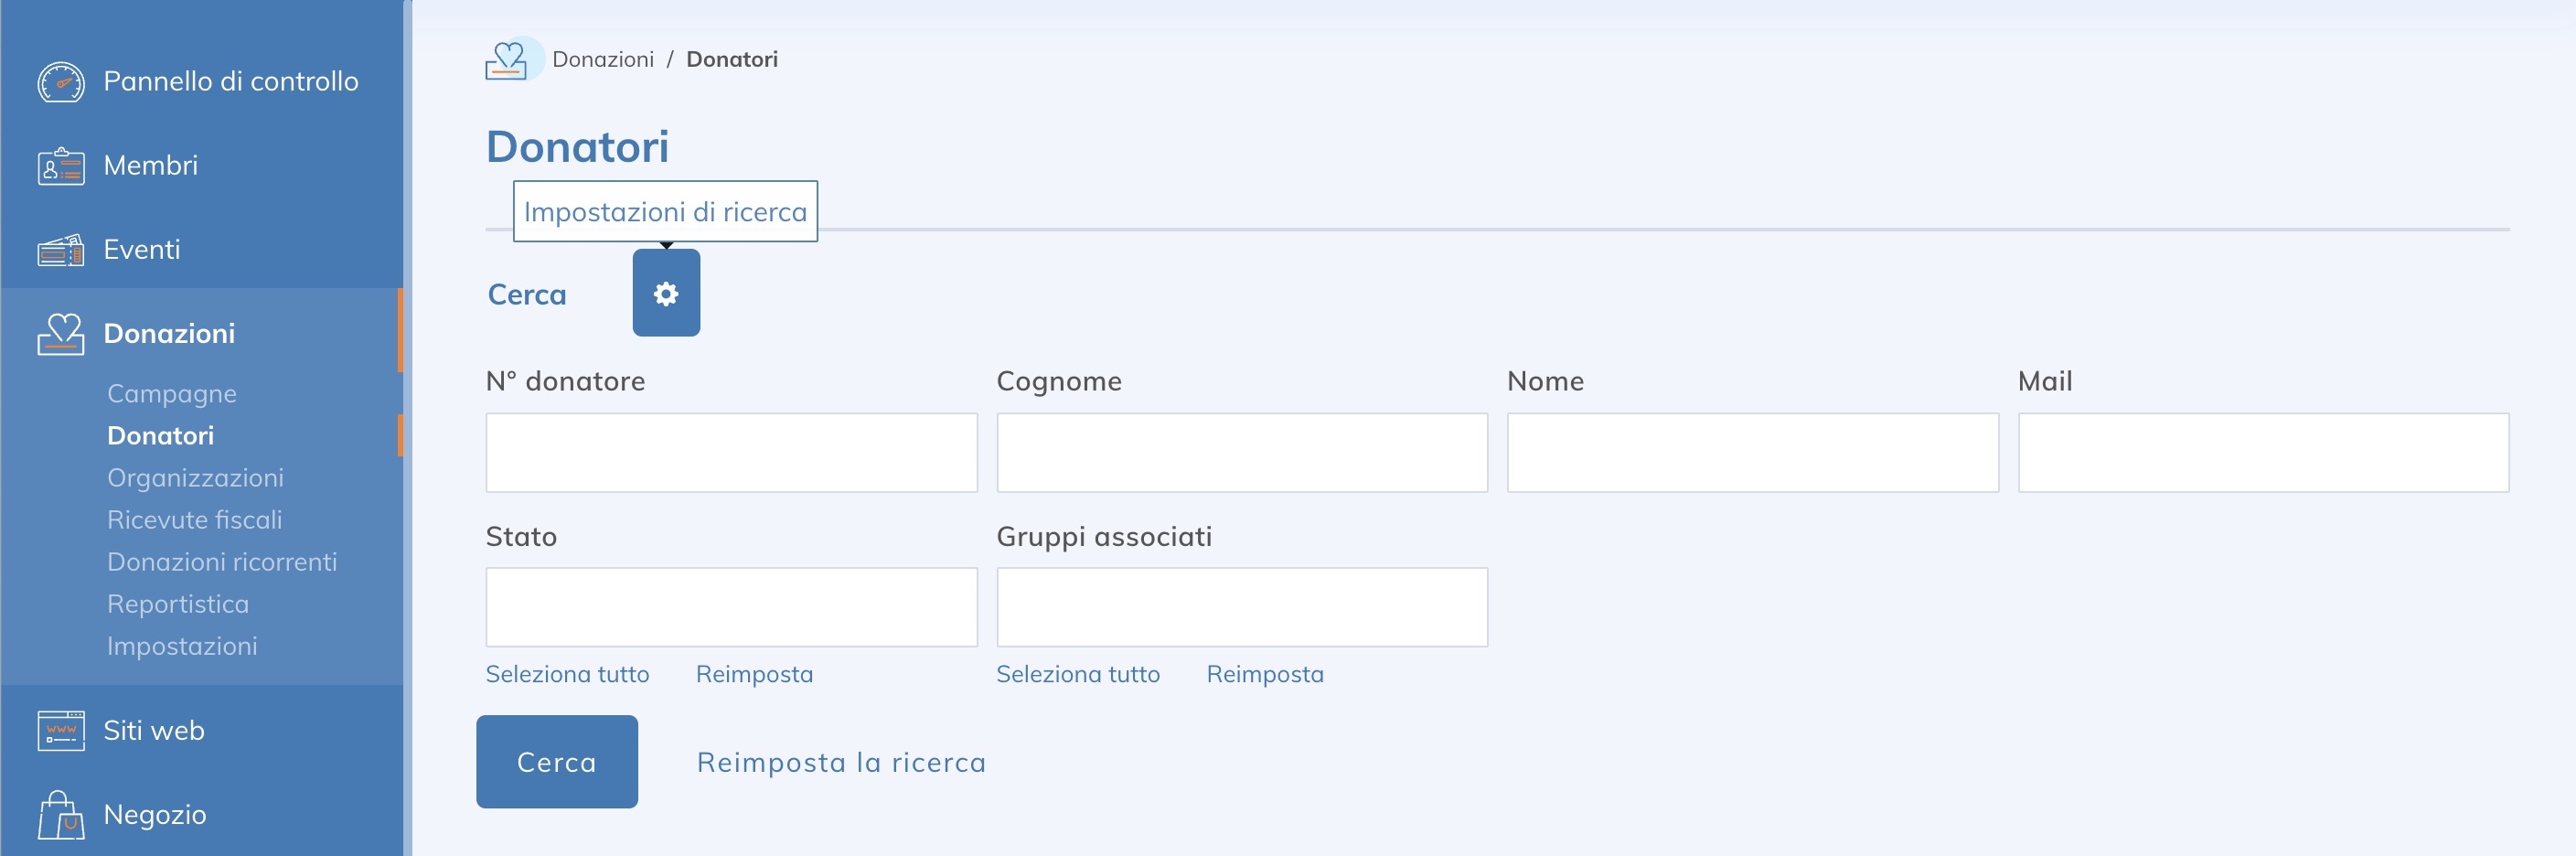The height and width of the screenshot is (856, 2576).
Task: Click the Cerca search button
Action: [556, 761]
